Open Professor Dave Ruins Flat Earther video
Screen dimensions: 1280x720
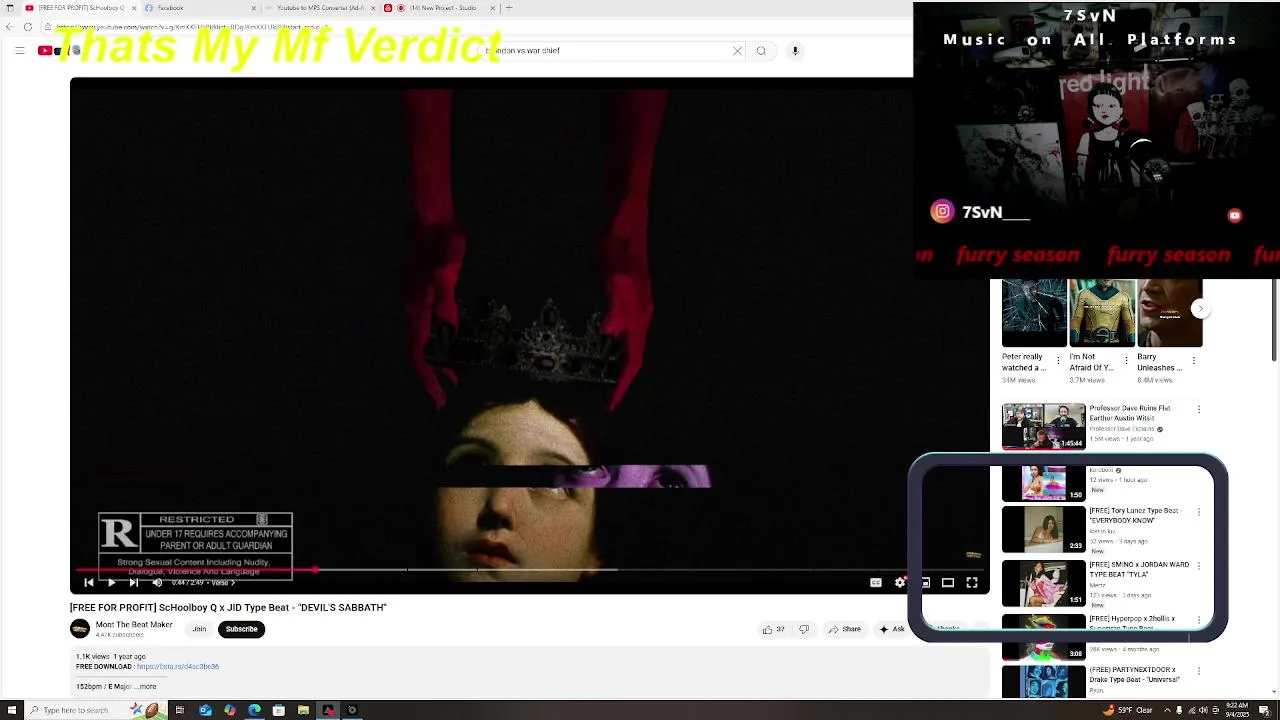pos(1130,413)
